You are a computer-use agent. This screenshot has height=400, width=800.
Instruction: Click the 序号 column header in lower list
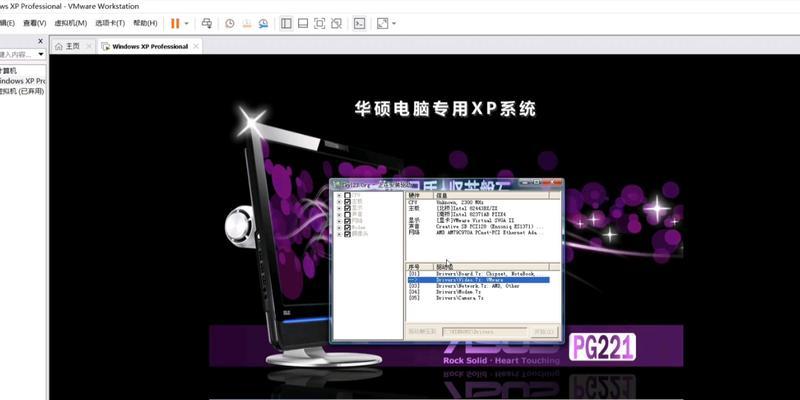420,267
